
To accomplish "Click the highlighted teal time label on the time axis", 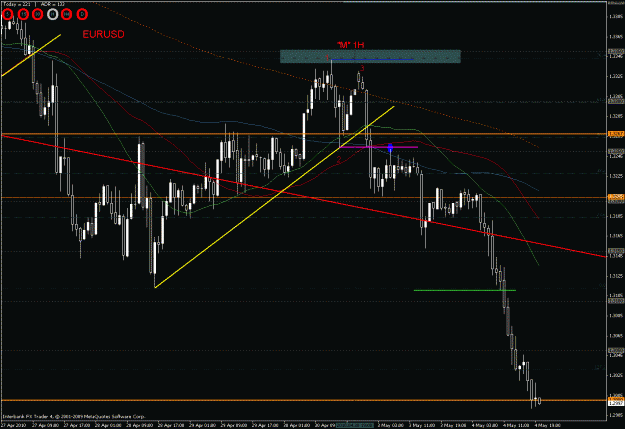I will pos(355,425).
